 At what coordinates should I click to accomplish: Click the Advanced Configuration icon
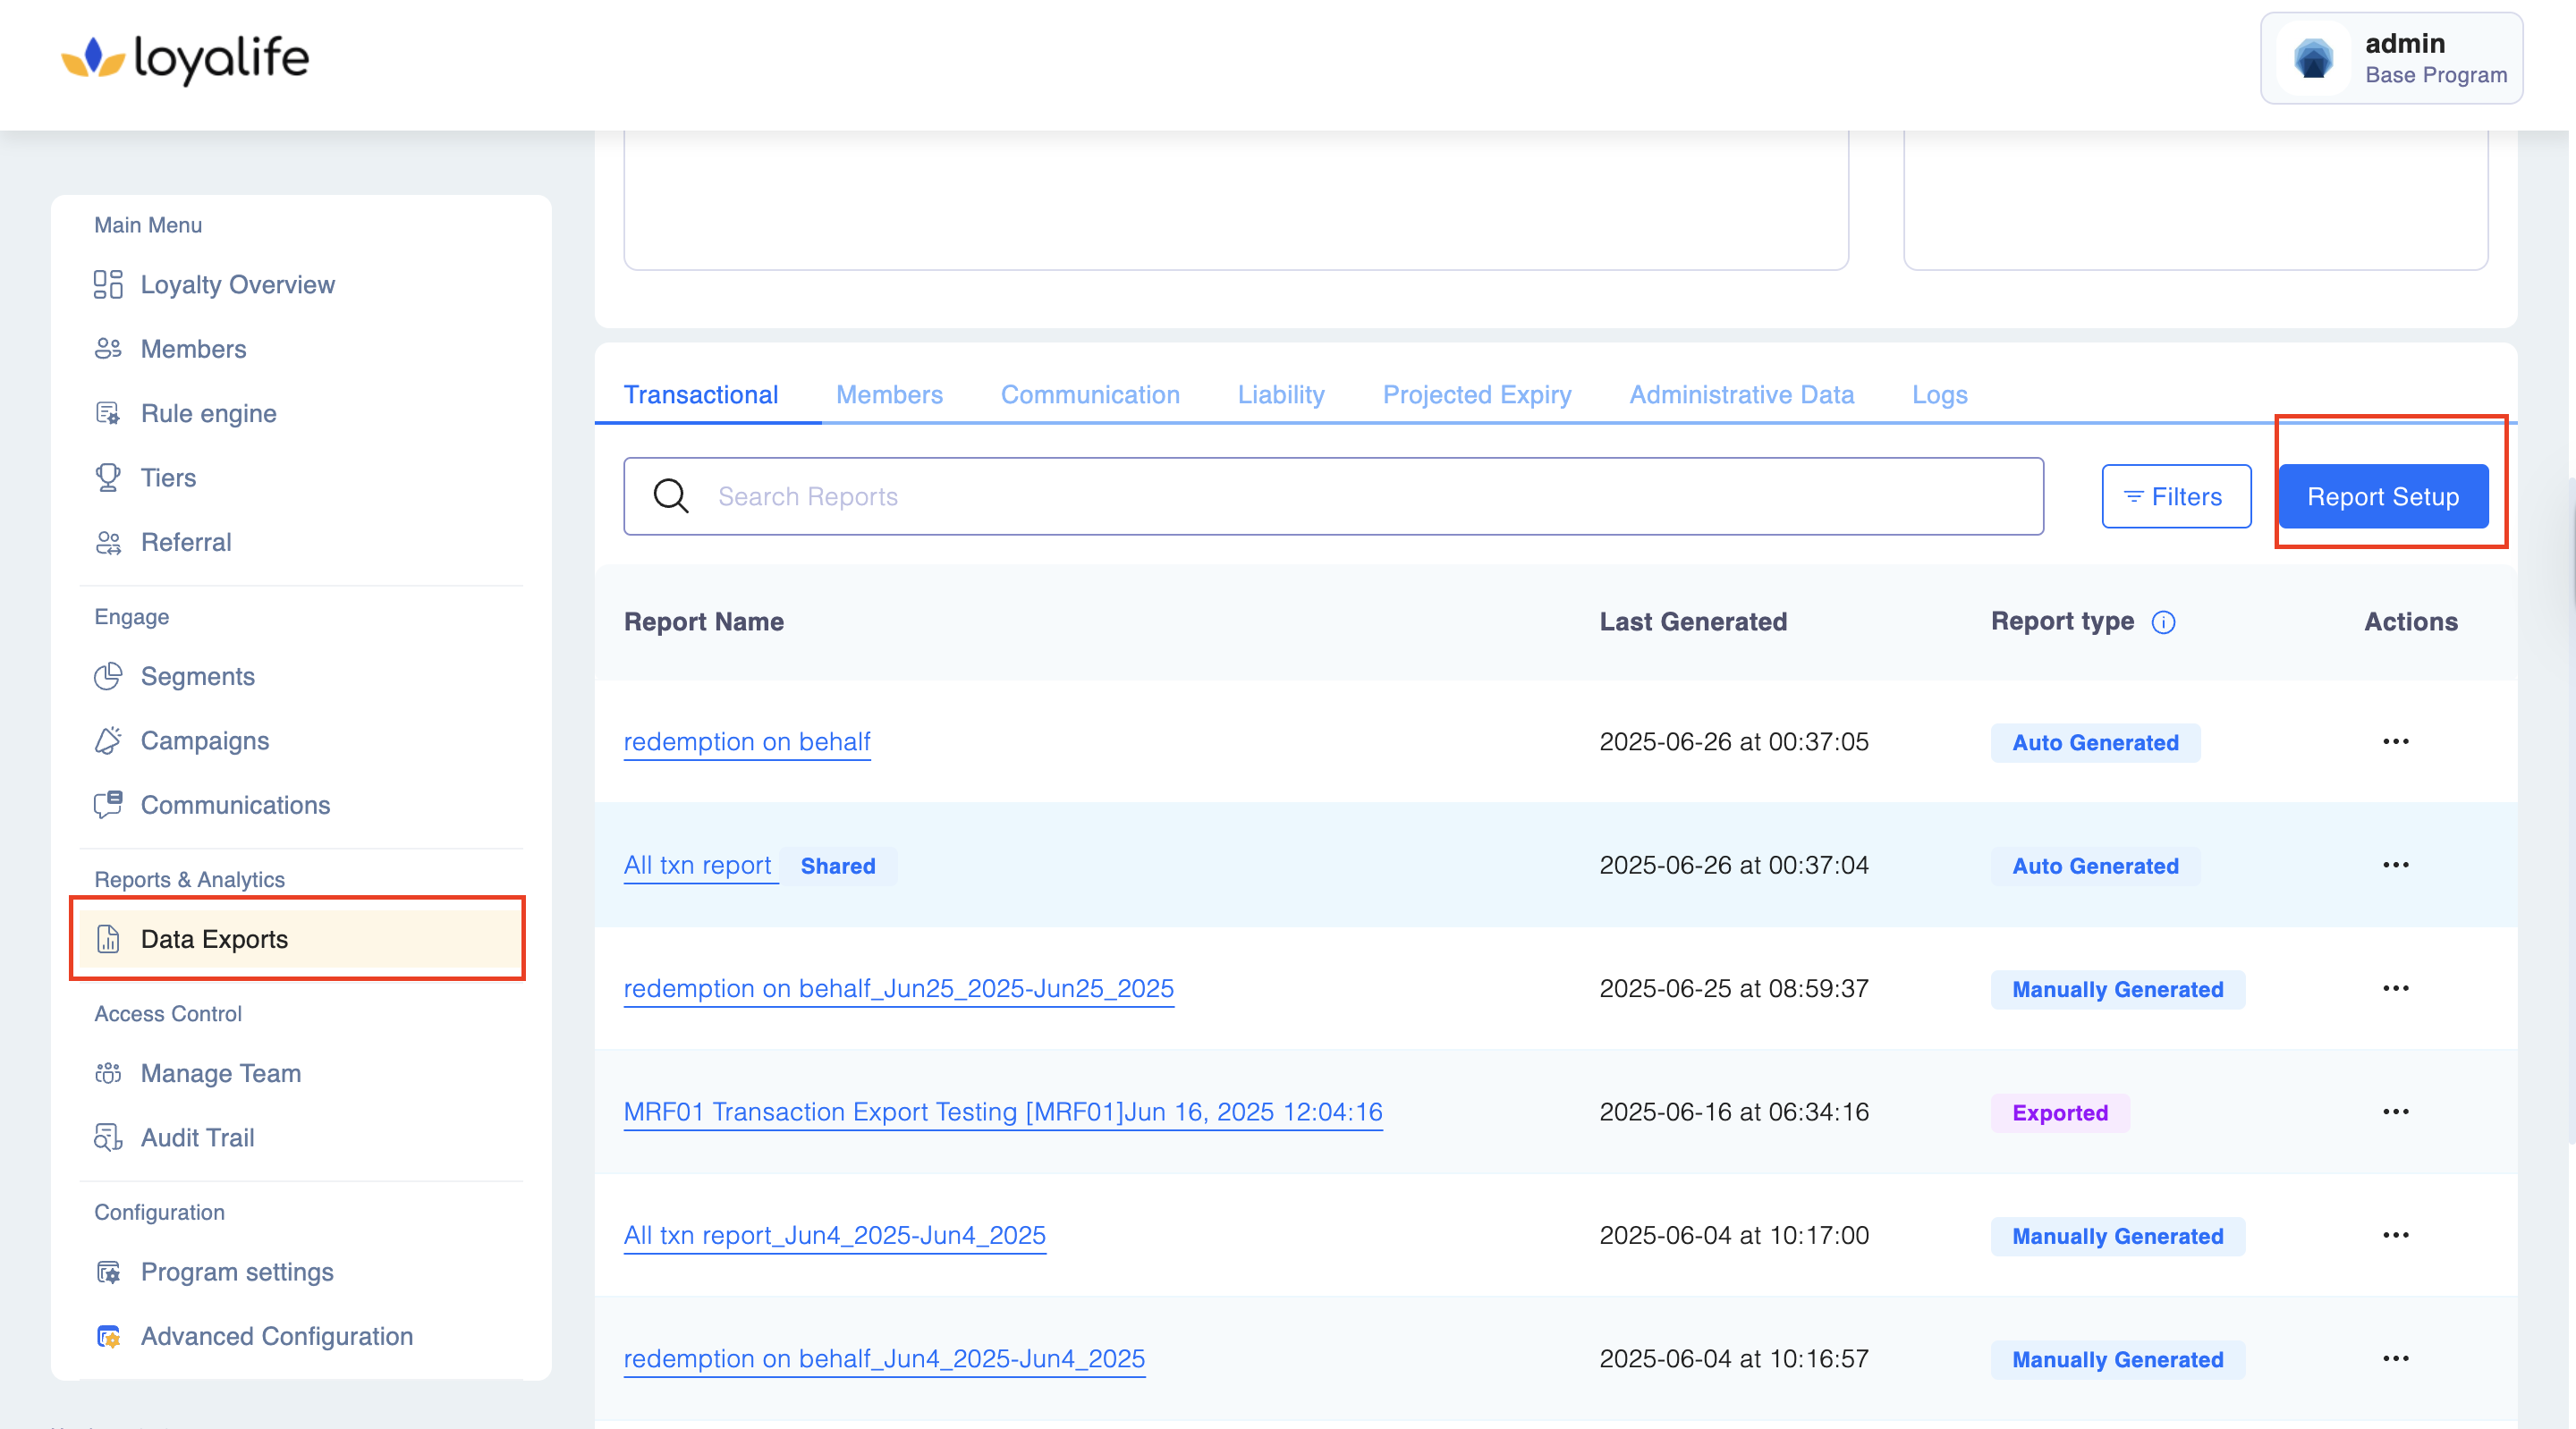pyautogui.click(x=108, y=1337)
